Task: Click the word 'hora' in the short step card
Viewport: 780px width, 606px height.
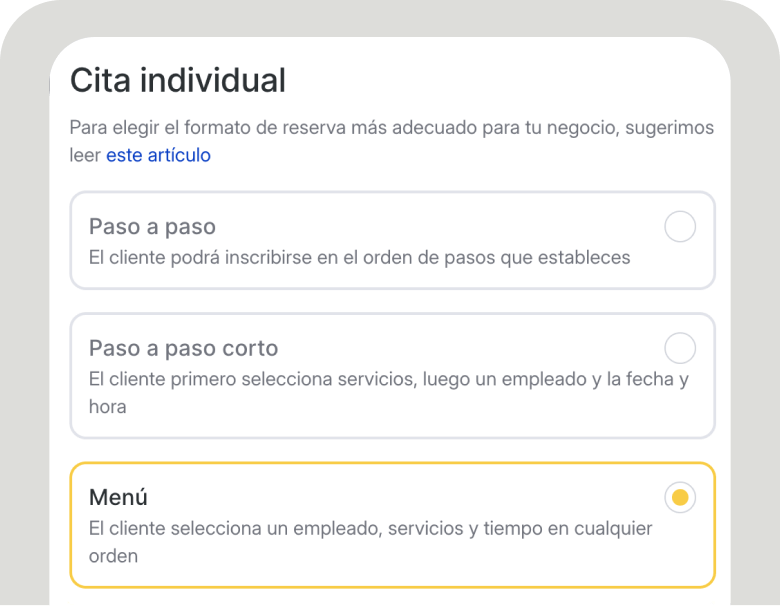Action: 107,407
